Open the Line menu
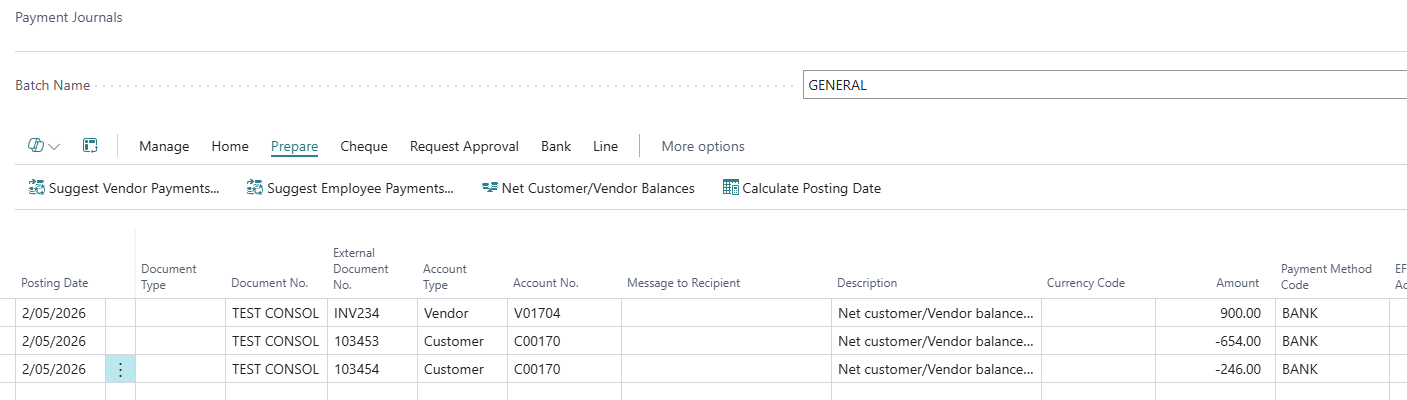1407x400 pixels. (x=605, y=146)
